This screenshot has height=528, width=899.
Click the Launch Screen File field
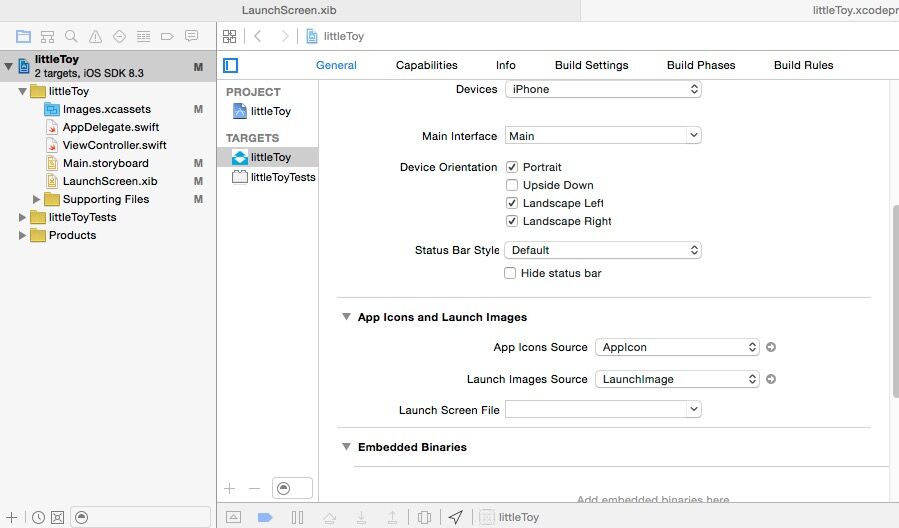602,409
